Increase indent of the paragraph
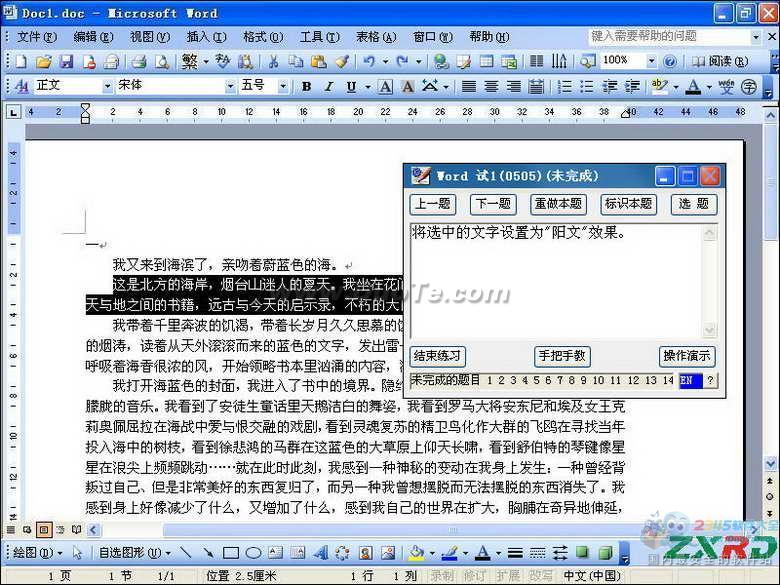Image resolution: width=780 pixels, height=585 pixels. coord(632,87)
